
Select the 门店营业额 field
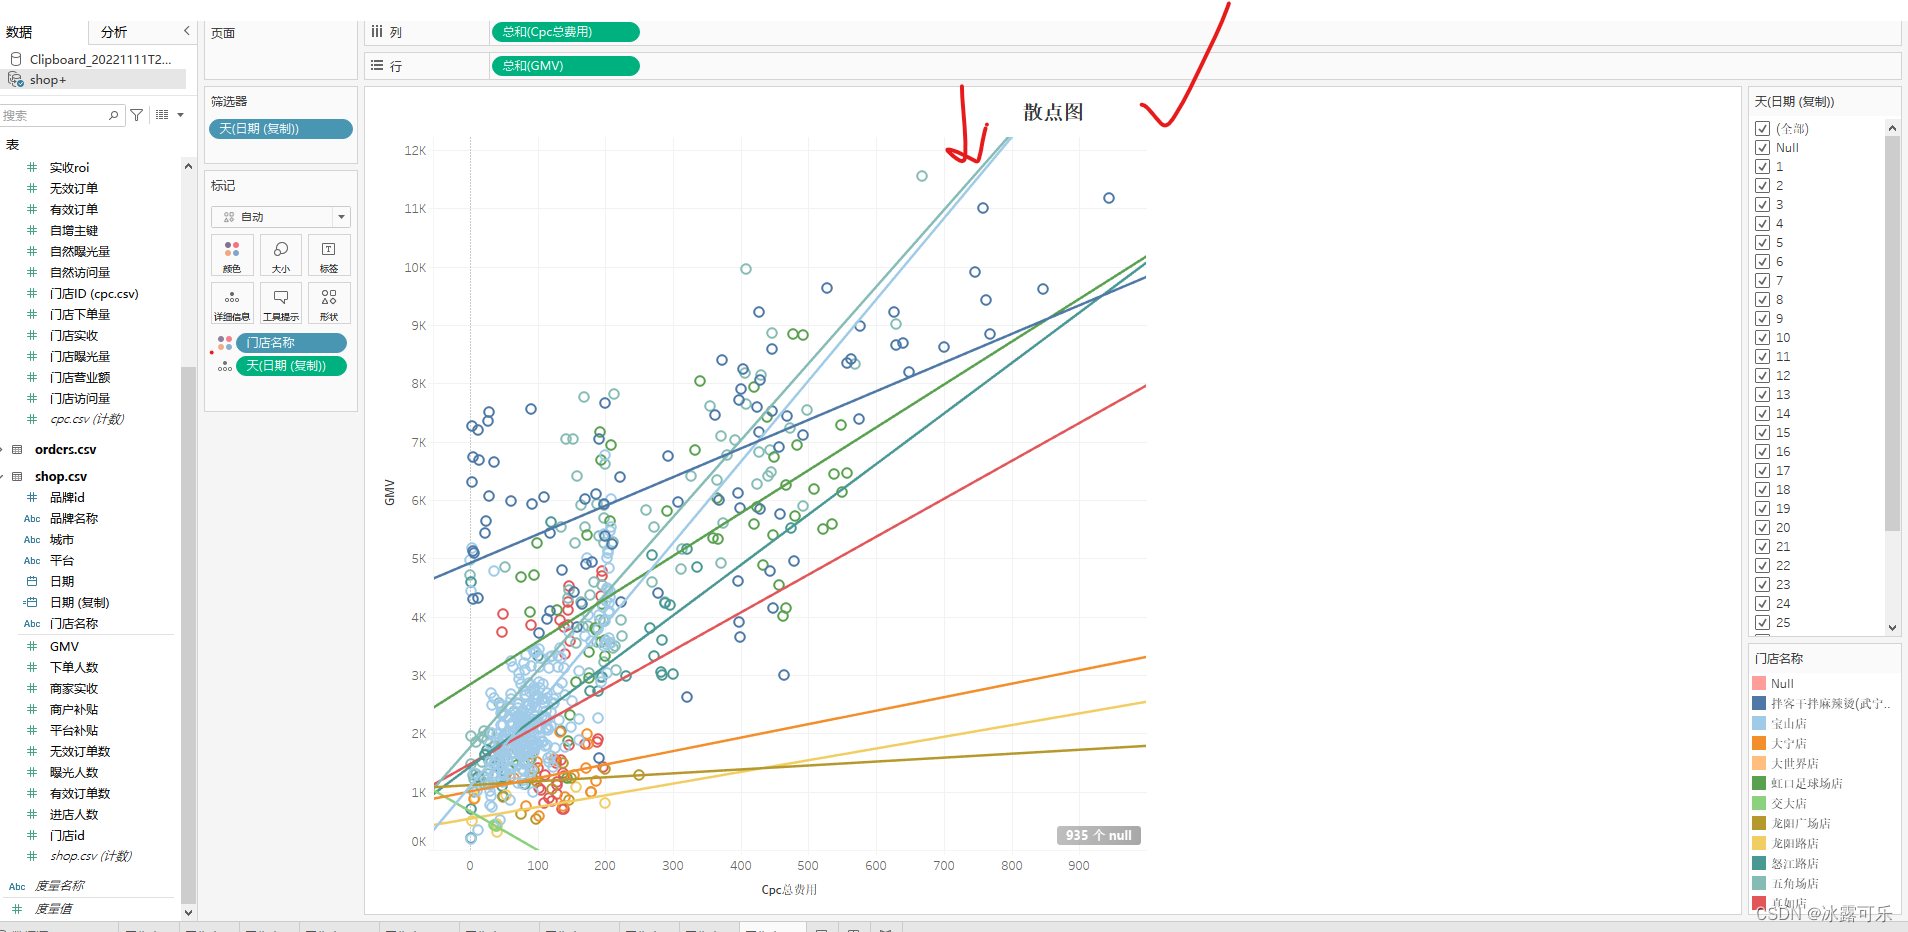[80, 378]
